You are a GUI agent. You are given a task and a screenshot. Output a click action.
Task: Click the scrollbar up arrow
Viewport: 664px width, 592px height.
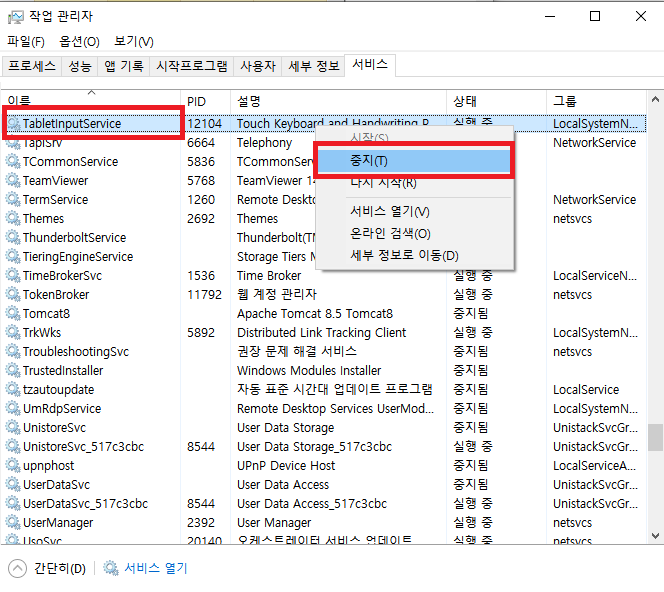pyautogui.click(x=655, y=100)
